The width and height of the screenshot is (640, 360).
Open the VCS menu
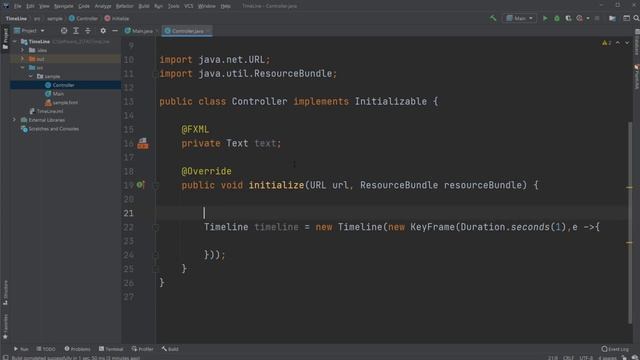[x=189, y=6]
